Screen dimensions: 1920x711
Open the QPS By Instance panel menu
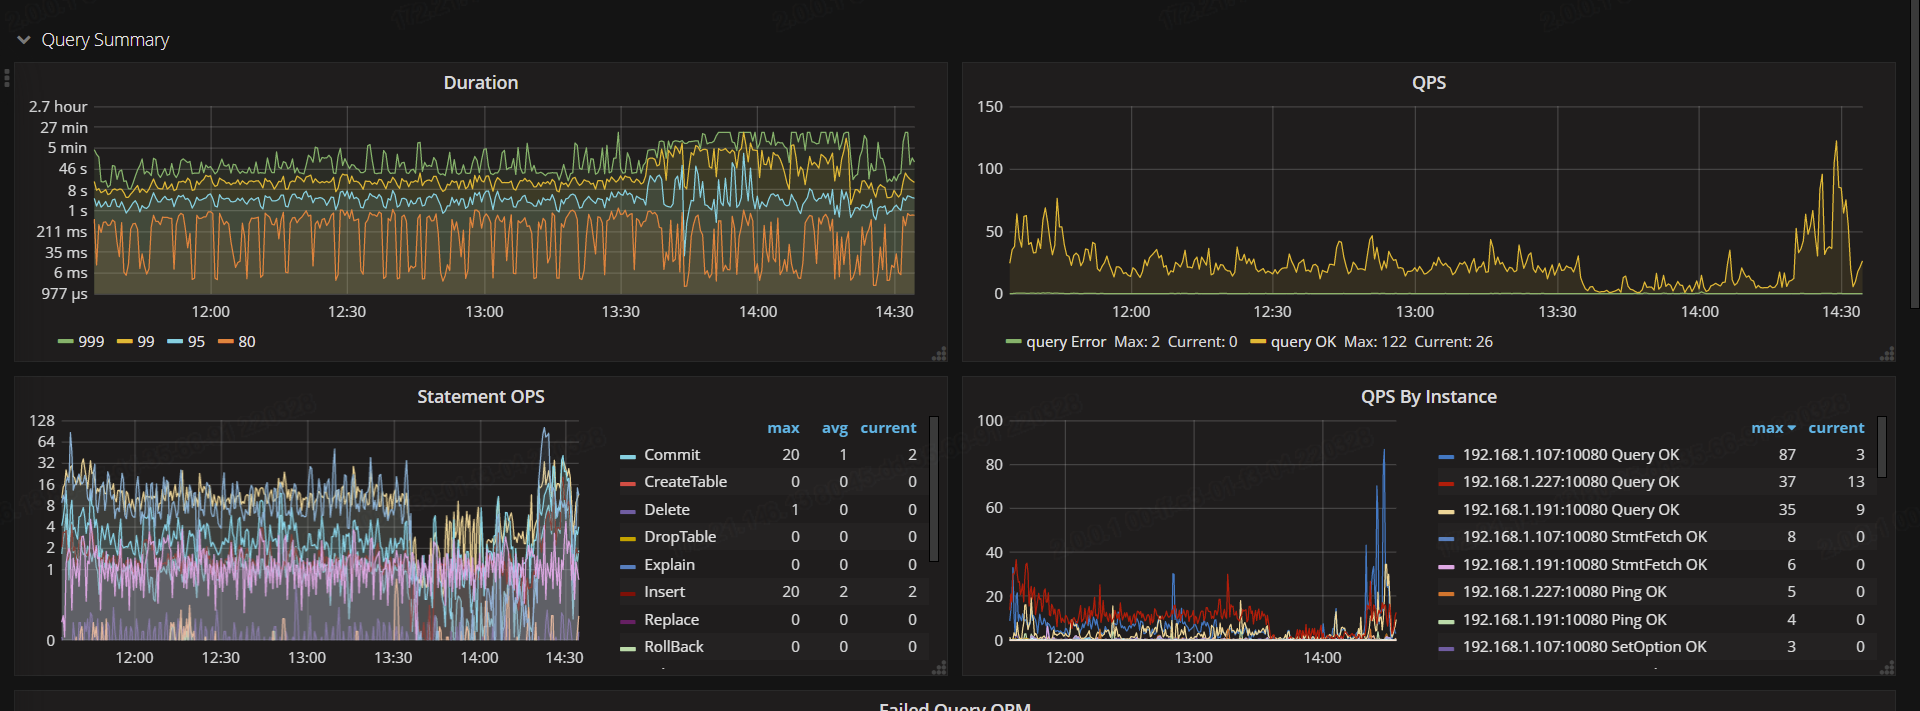(1428, 397)
